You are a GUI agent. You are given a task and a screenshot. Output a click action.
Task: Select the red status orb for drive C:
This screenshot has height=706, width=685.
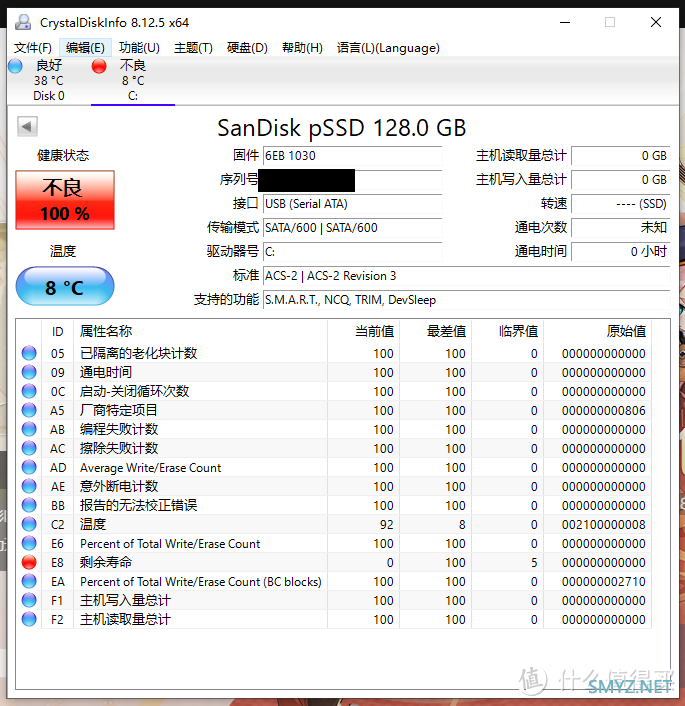(x=99, y=66)
